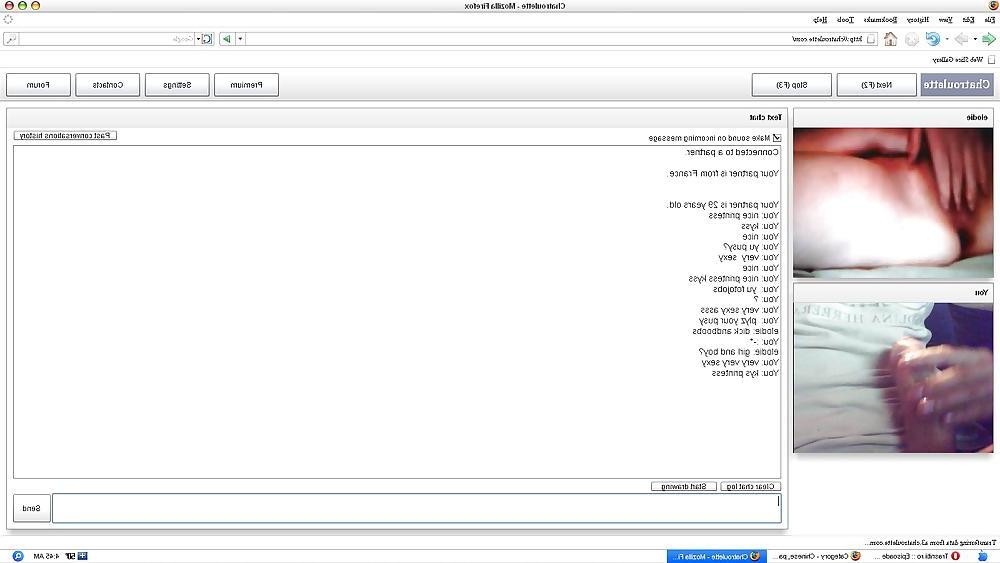Click the 4:45 AM taskbar clock
1000x563 pixels.
46,556
